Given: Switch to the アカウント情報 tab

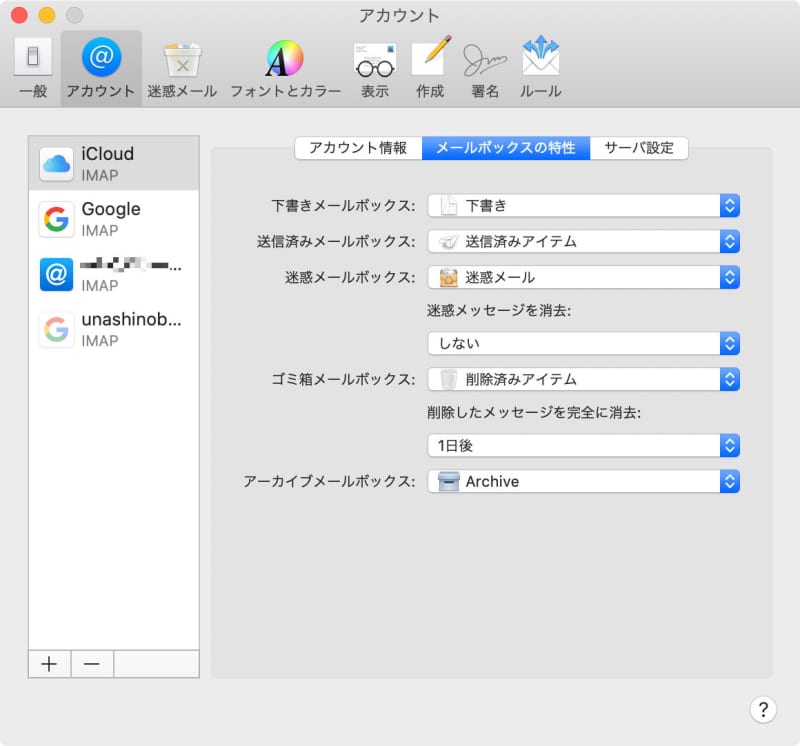Looking at the screenshot, I should click(358, 148).
